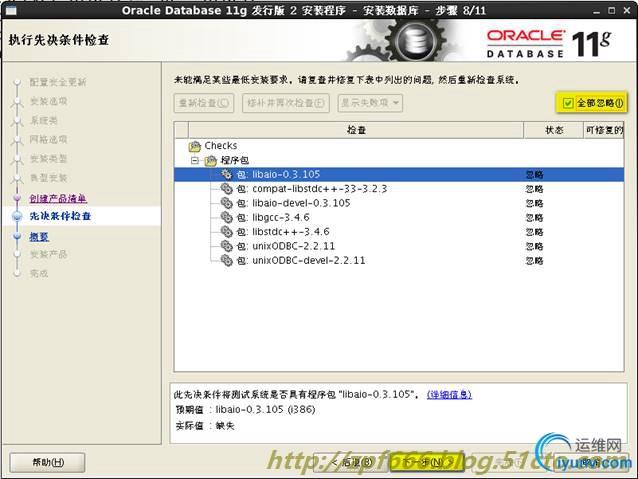Click the gear icon beside libstdc++-3.4.6
This screenshot has height=479, width=638.
(x=226, y=232)
